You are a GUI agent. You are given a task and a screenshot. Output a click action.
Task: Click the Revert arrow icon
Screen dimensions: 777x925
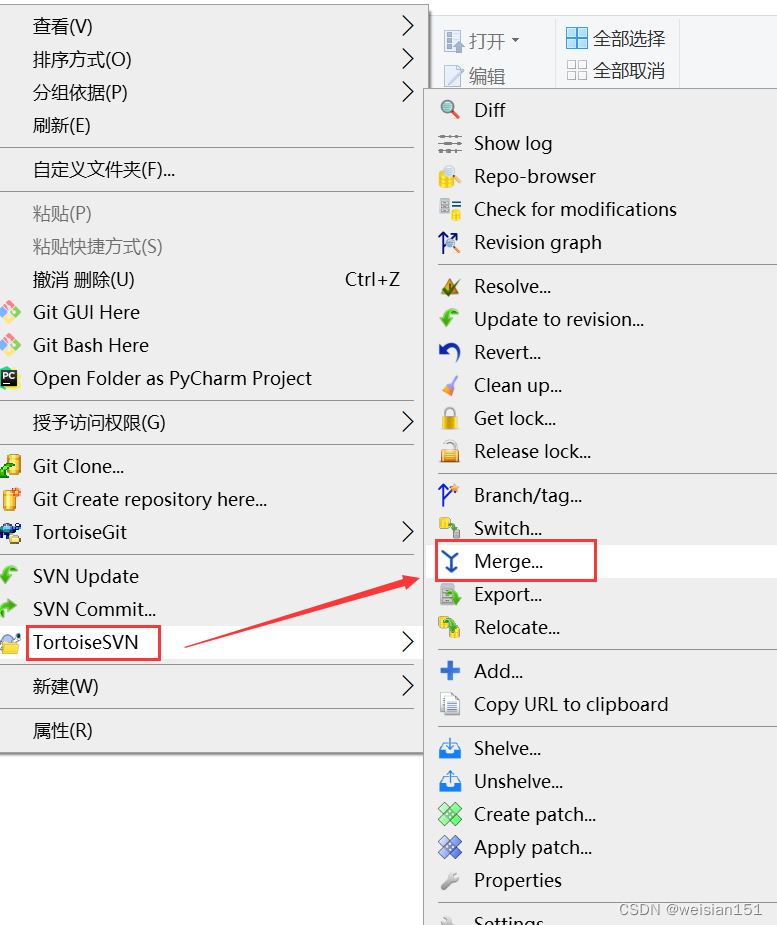450,352
